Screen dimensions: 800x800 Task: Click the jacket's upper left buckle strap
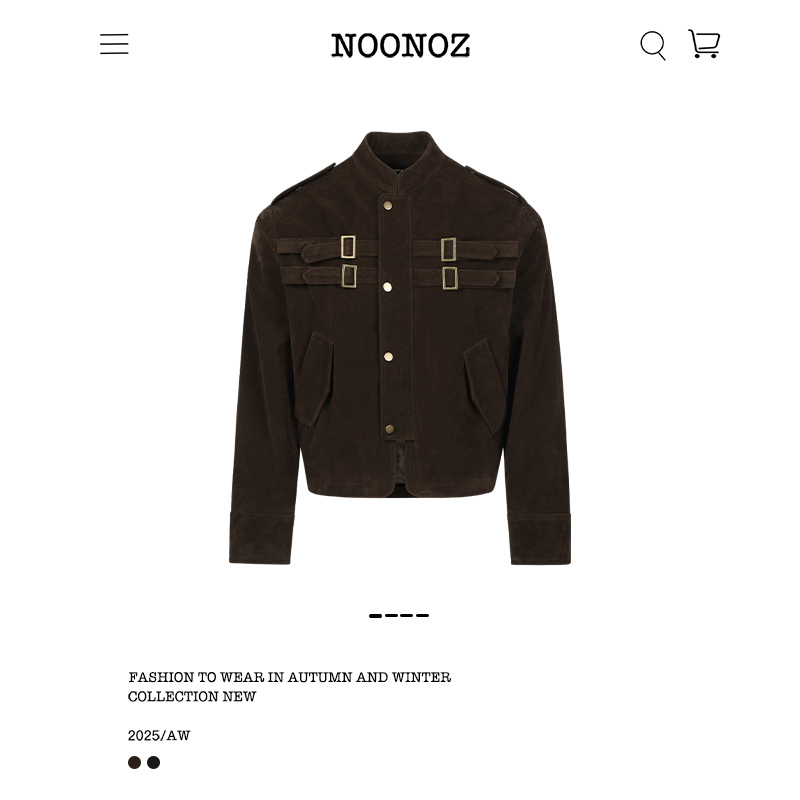tap(327, 248)
